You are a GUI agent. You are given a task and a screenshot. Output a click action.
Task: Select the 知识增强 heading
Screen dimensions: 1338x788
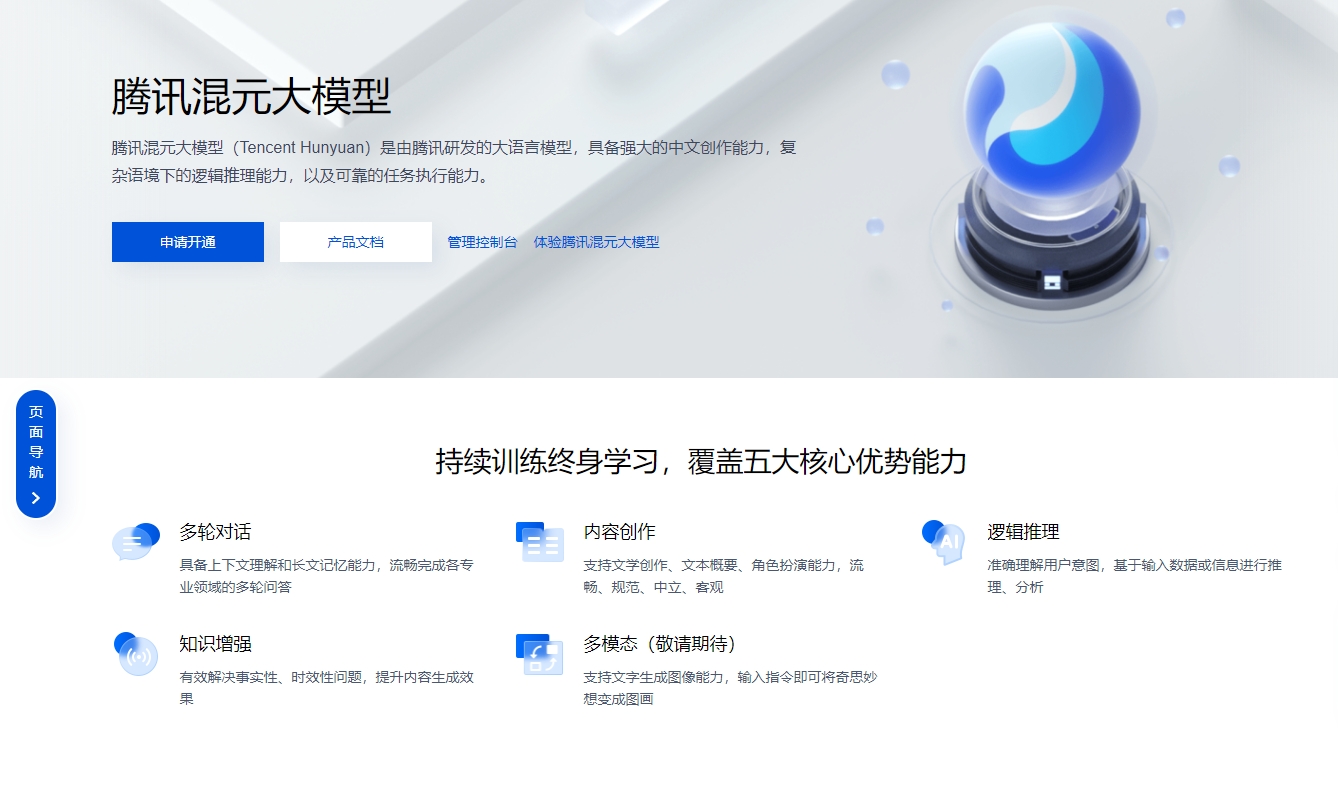(215, 644)
